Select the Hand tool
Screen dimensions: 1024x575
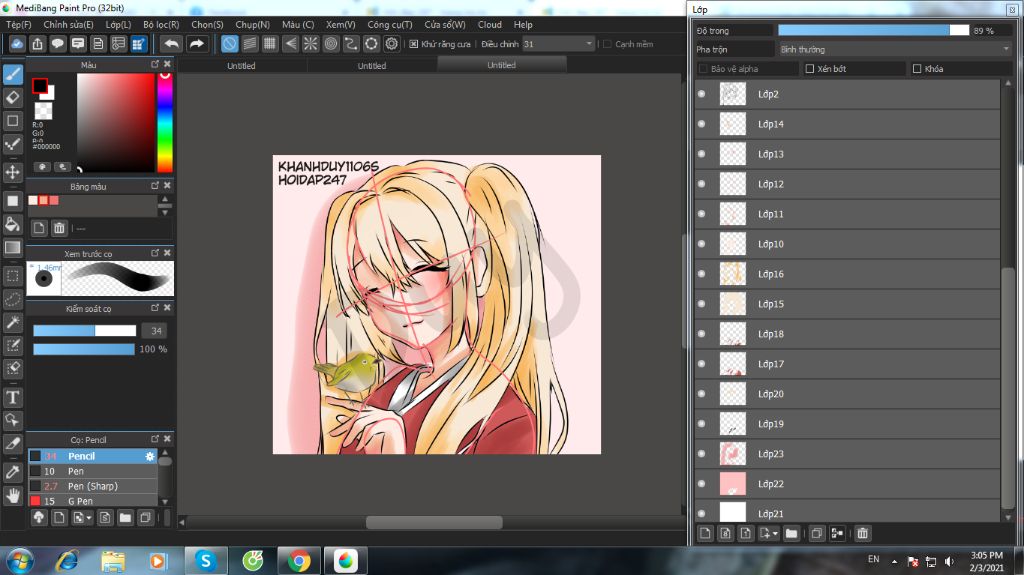(12, 496)
